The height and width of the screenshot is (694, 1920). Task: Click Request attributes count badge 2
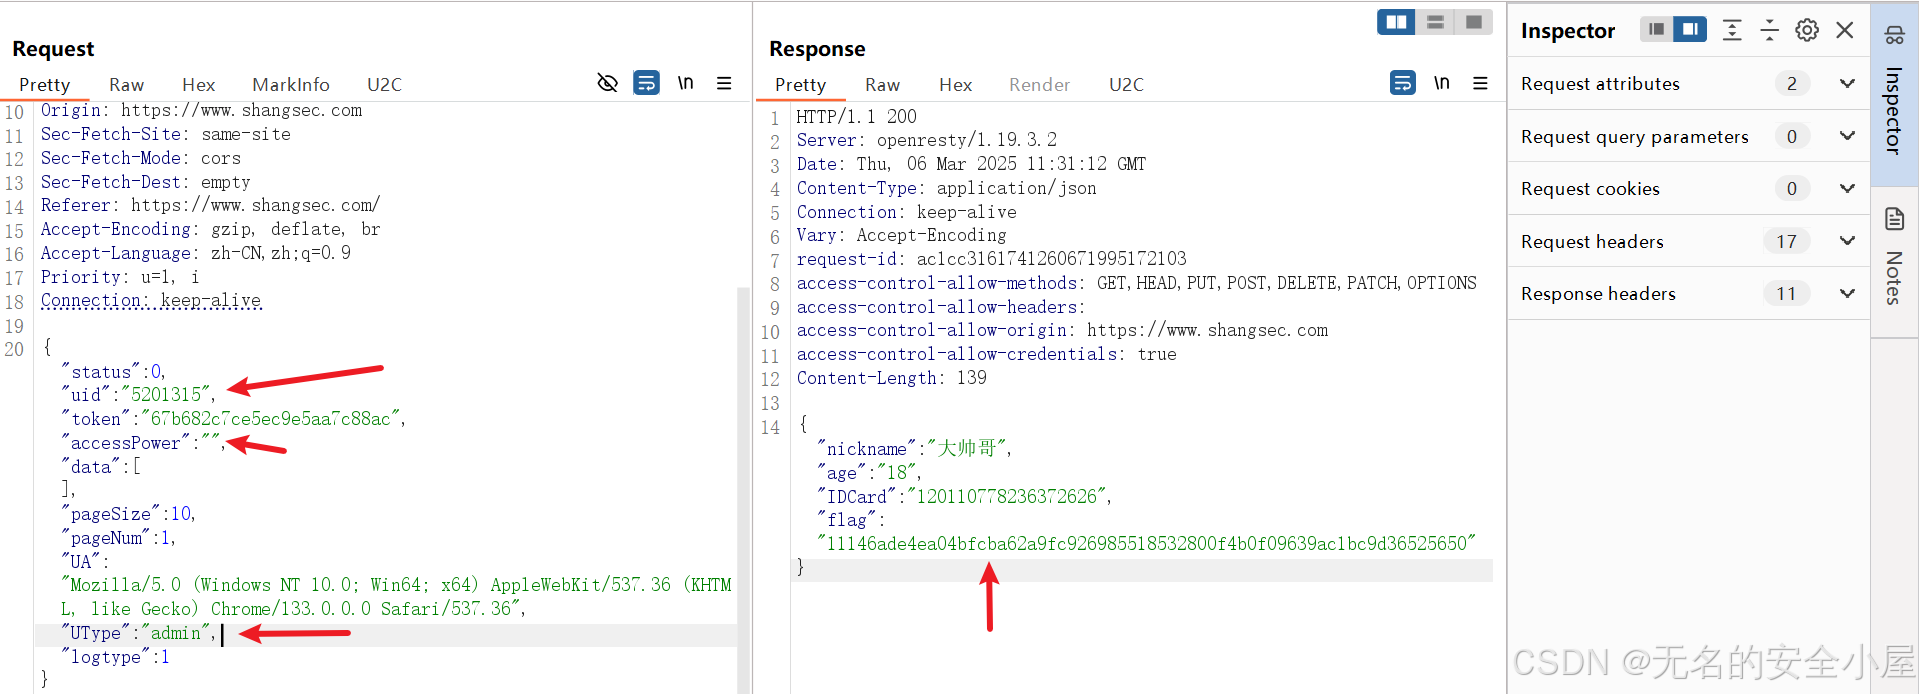(1792, 83)
